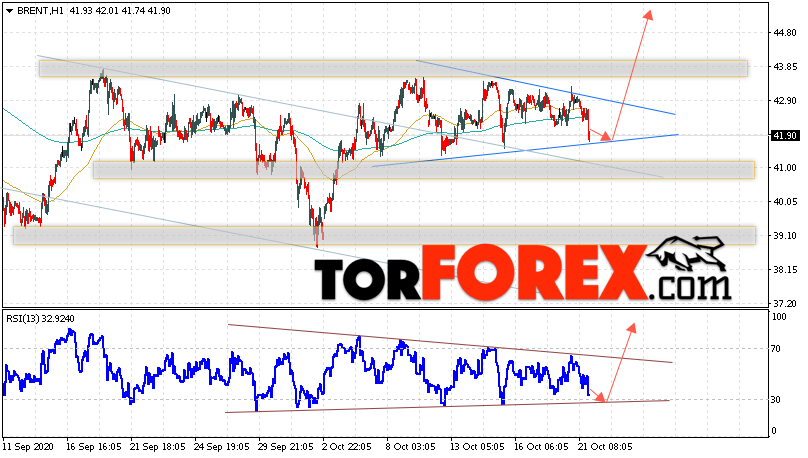Click the 29 Sep 21:05 time label
This screenshot has width=808, height=458.
click(x=286, y=447)
